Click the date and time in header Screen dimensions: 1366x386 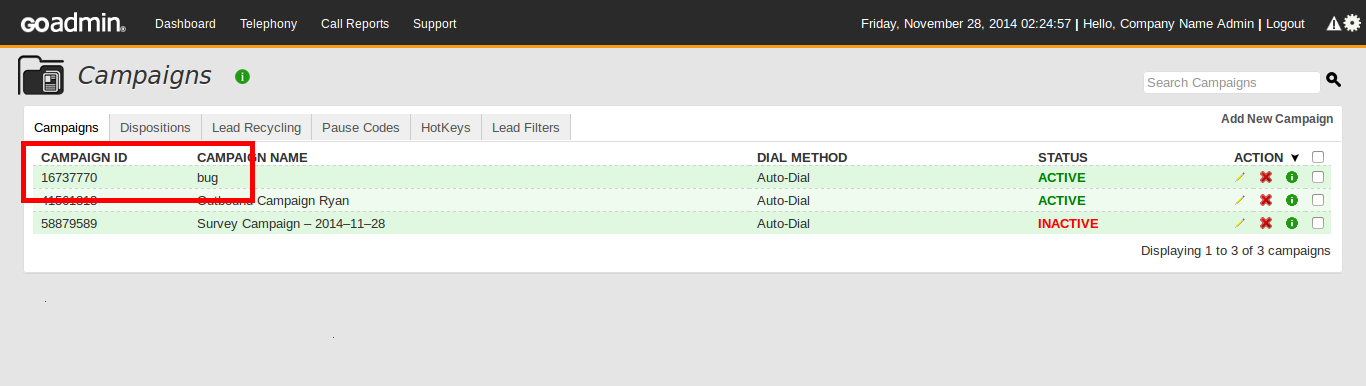click(x=966, y=24)
